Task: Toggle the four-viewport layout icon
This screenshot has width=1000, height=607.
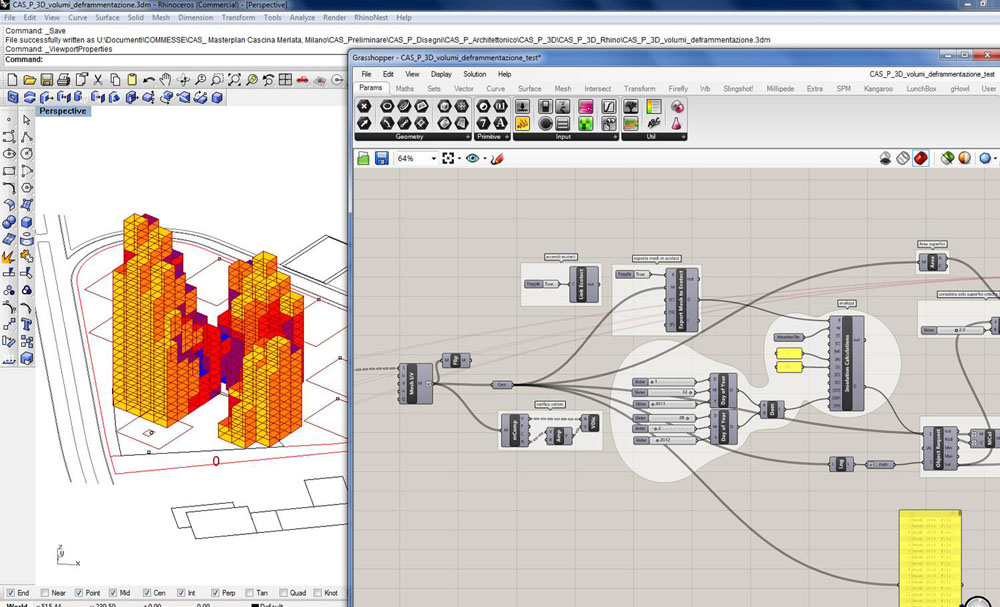Action: (x=285, y=80)
